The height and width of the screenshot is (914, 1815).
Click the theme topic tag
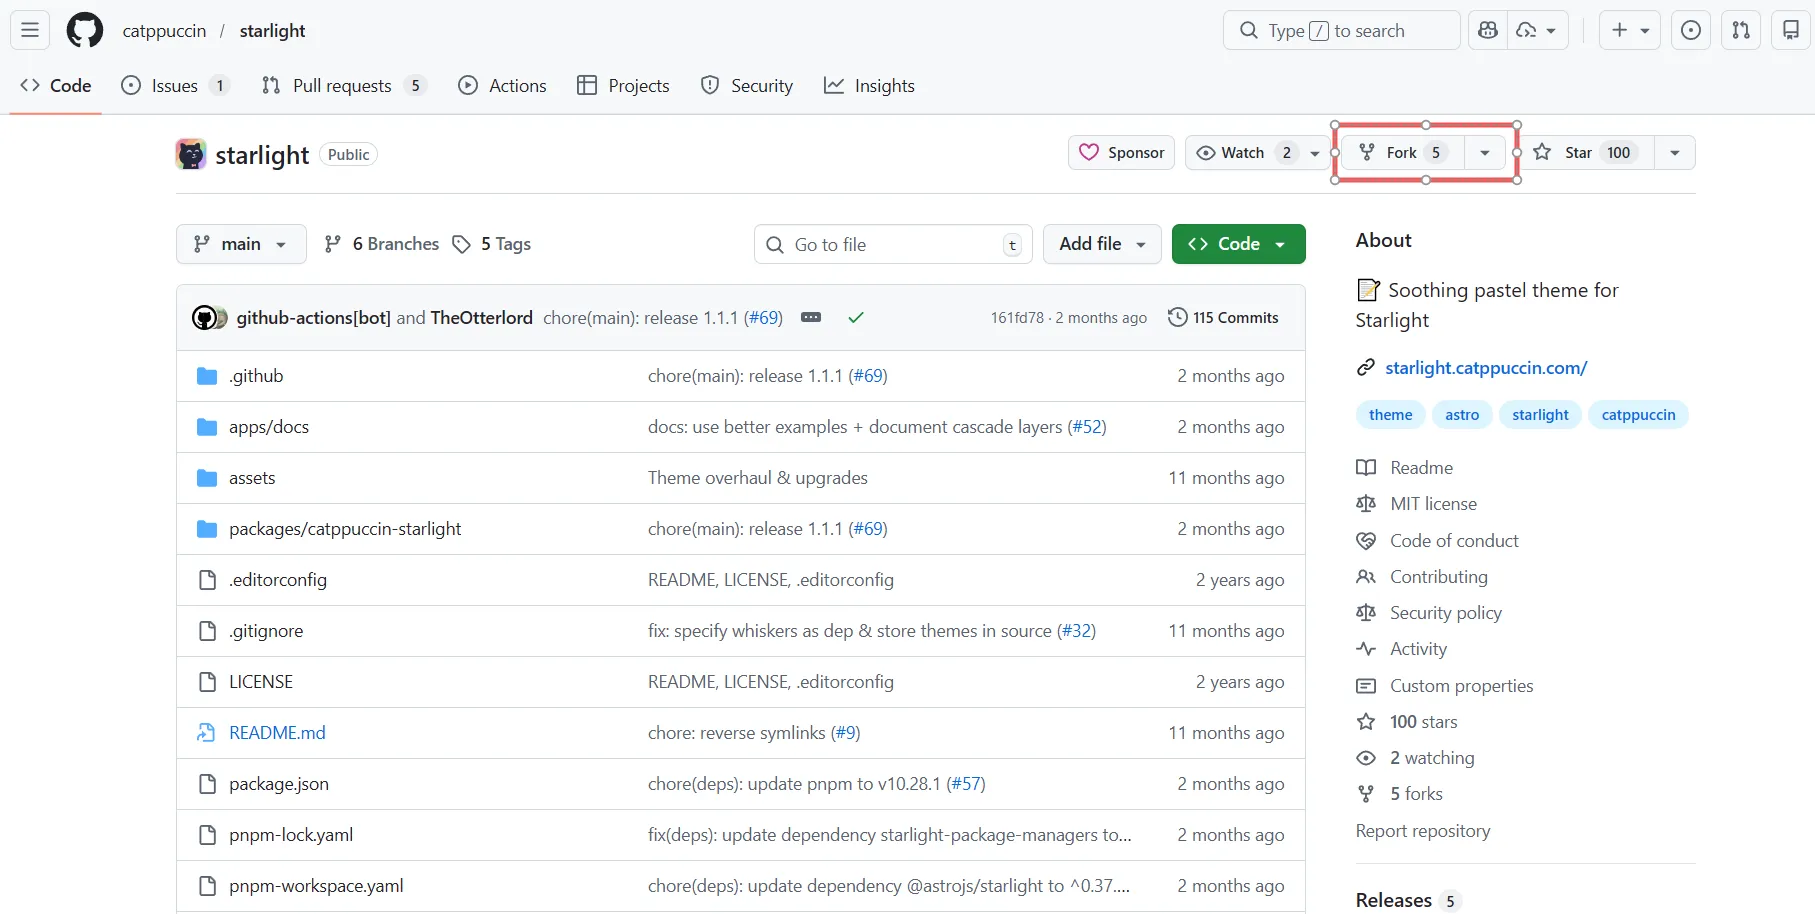point(1390,415)
